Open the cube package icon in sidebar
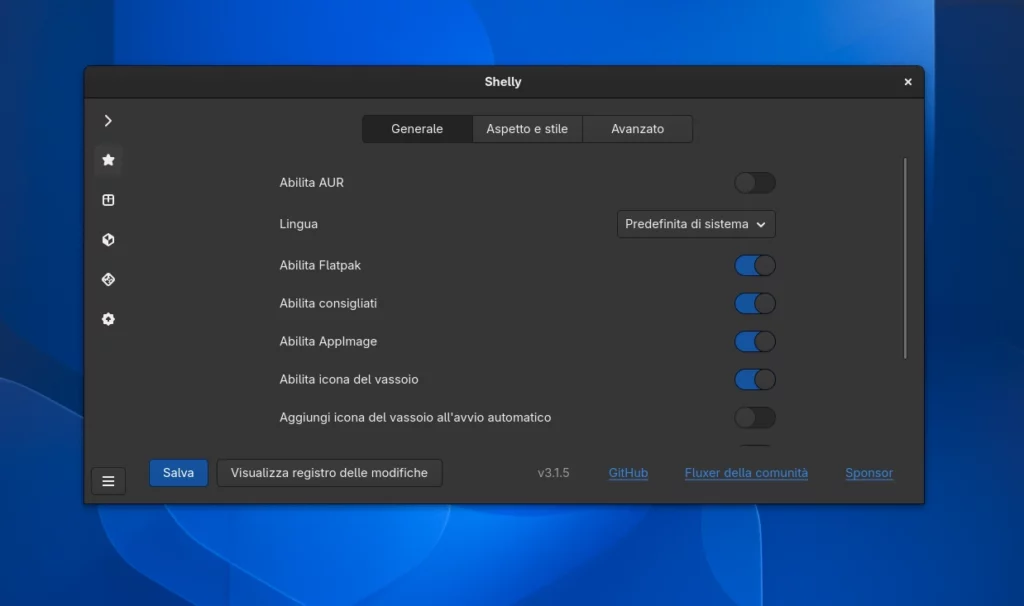1024x606 pixels. (108, 240)
